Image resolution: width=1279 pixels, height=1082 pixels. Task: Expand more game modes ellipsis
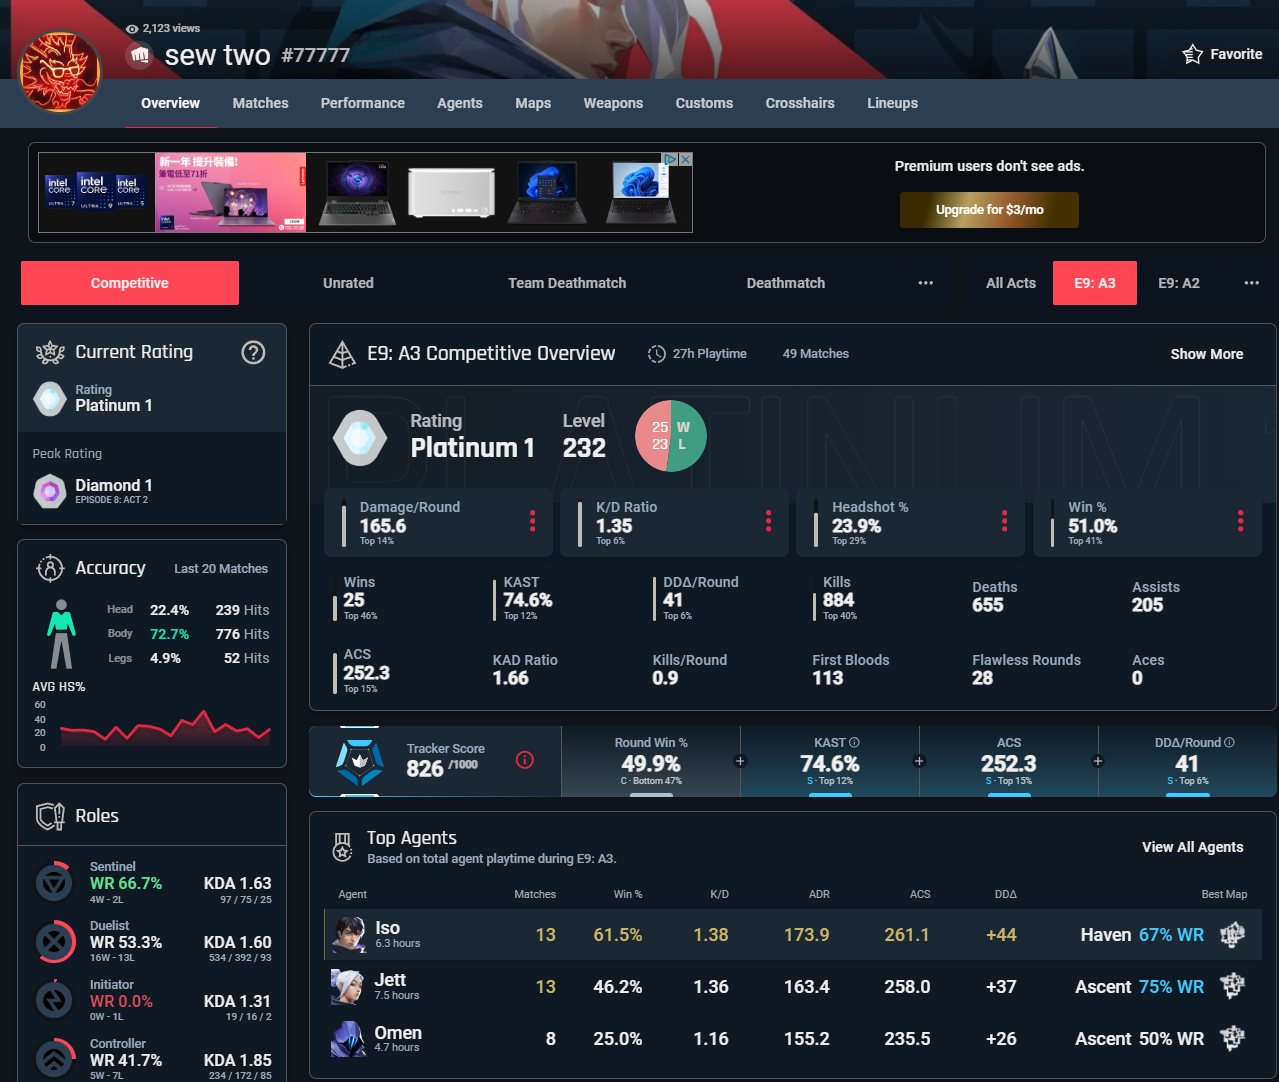(x=926, y=283)
